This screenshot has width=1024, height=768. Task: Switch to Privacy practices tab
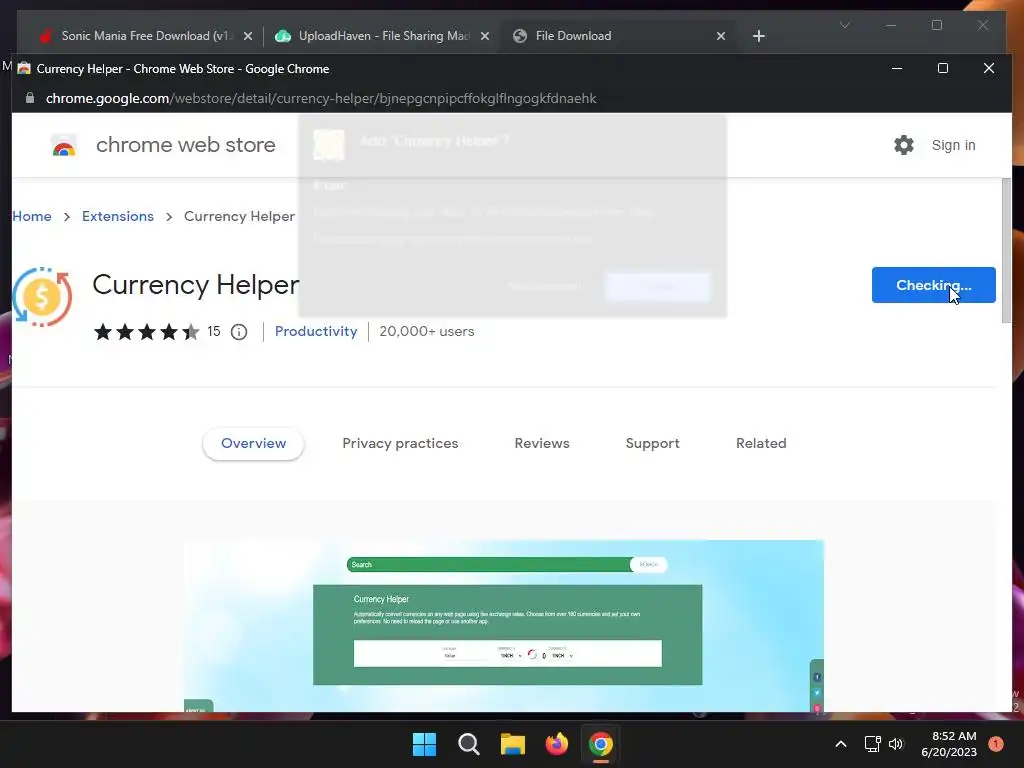pyautogui.click(x=400, y=443)
